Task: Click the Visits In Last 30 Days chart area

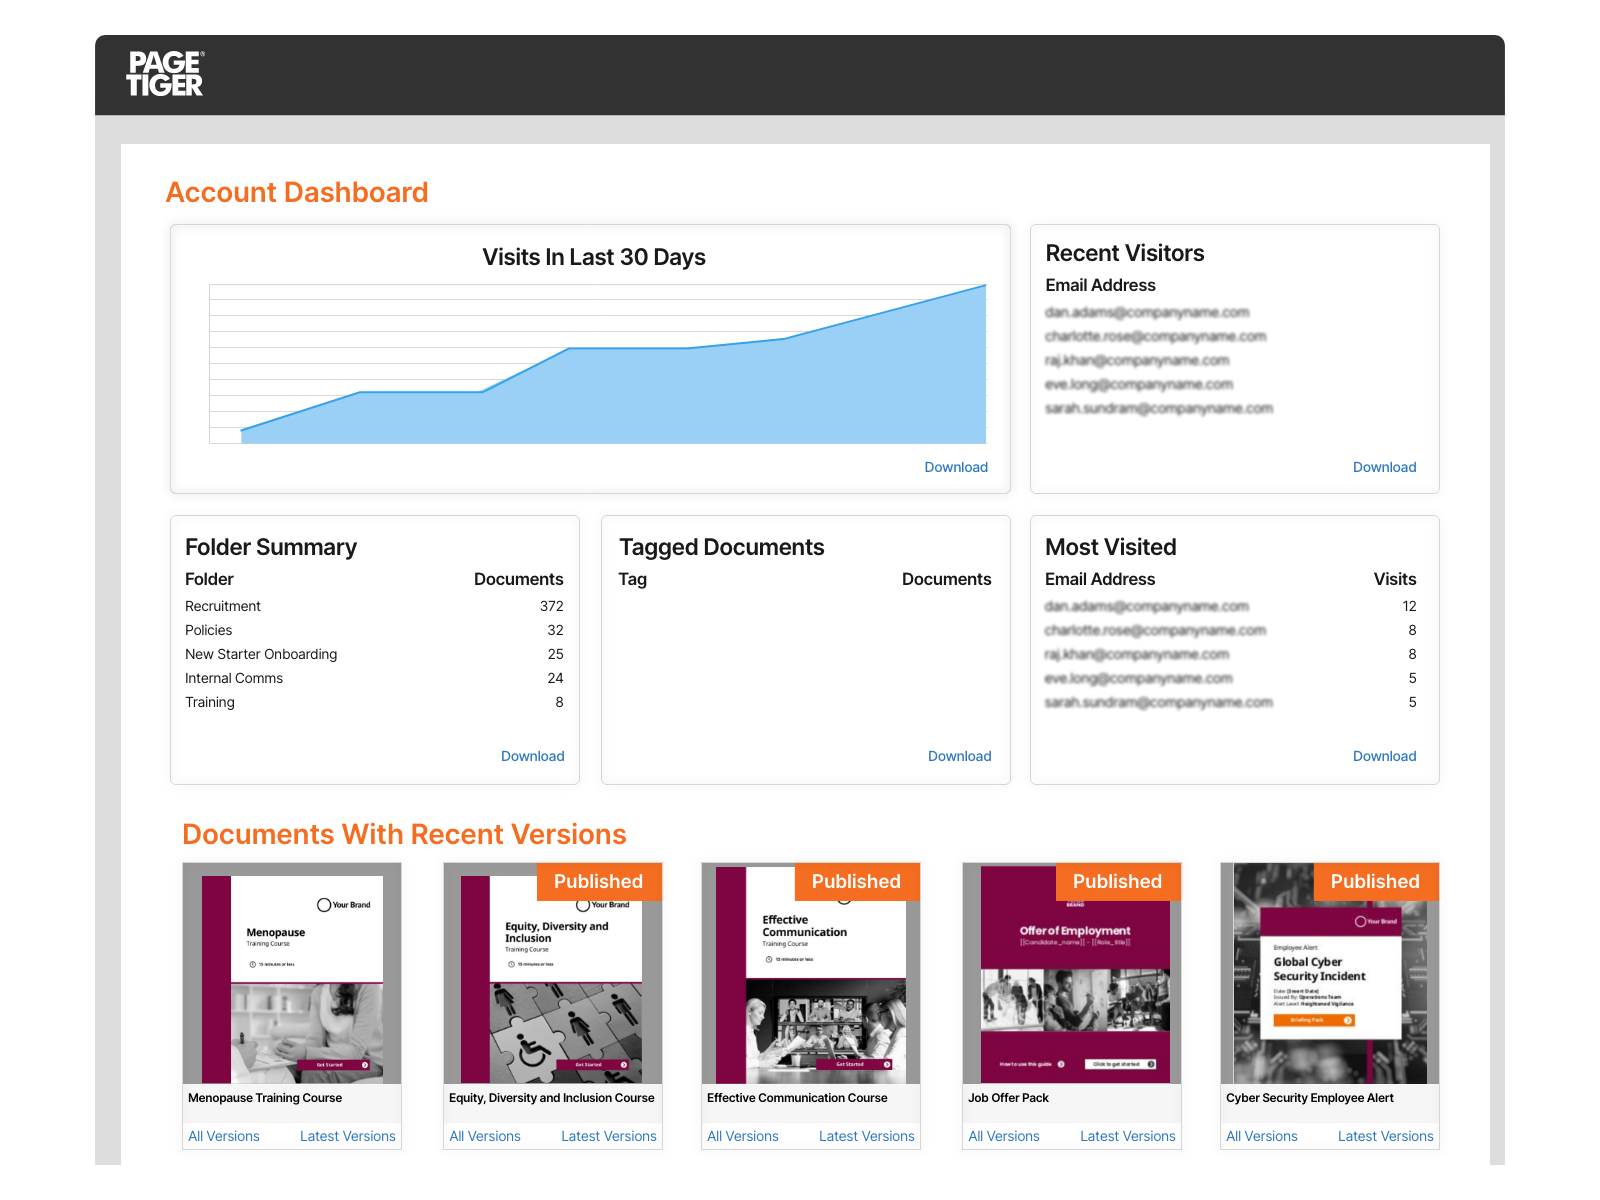Action: 597,364
